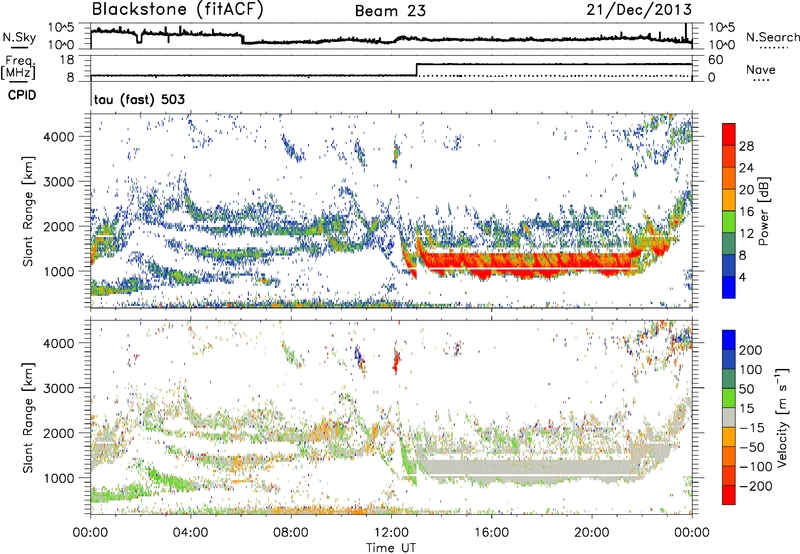Click the "16:00" time tick label
The height and width of the screenshot is (554, 800).
491,533
